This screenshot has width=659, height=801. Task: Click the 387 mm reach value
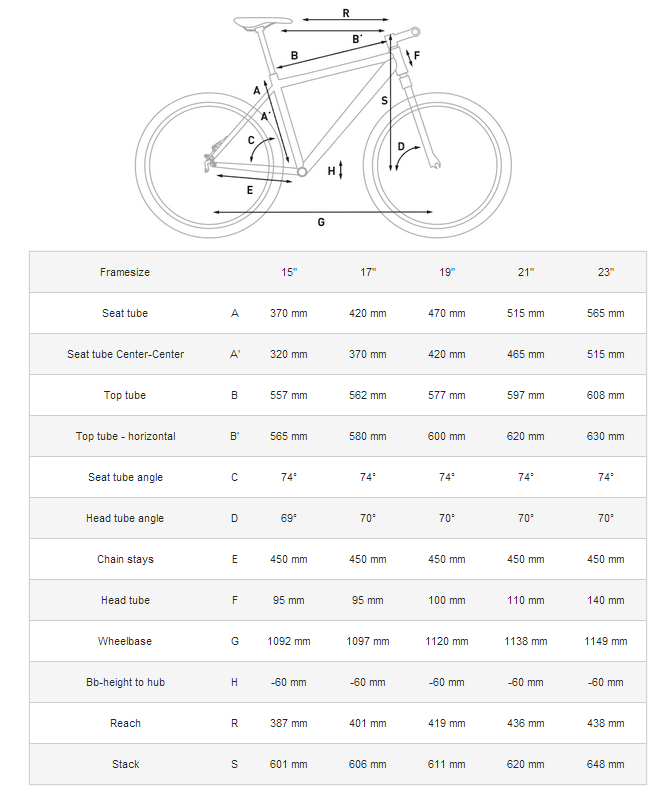click(289, 723)
